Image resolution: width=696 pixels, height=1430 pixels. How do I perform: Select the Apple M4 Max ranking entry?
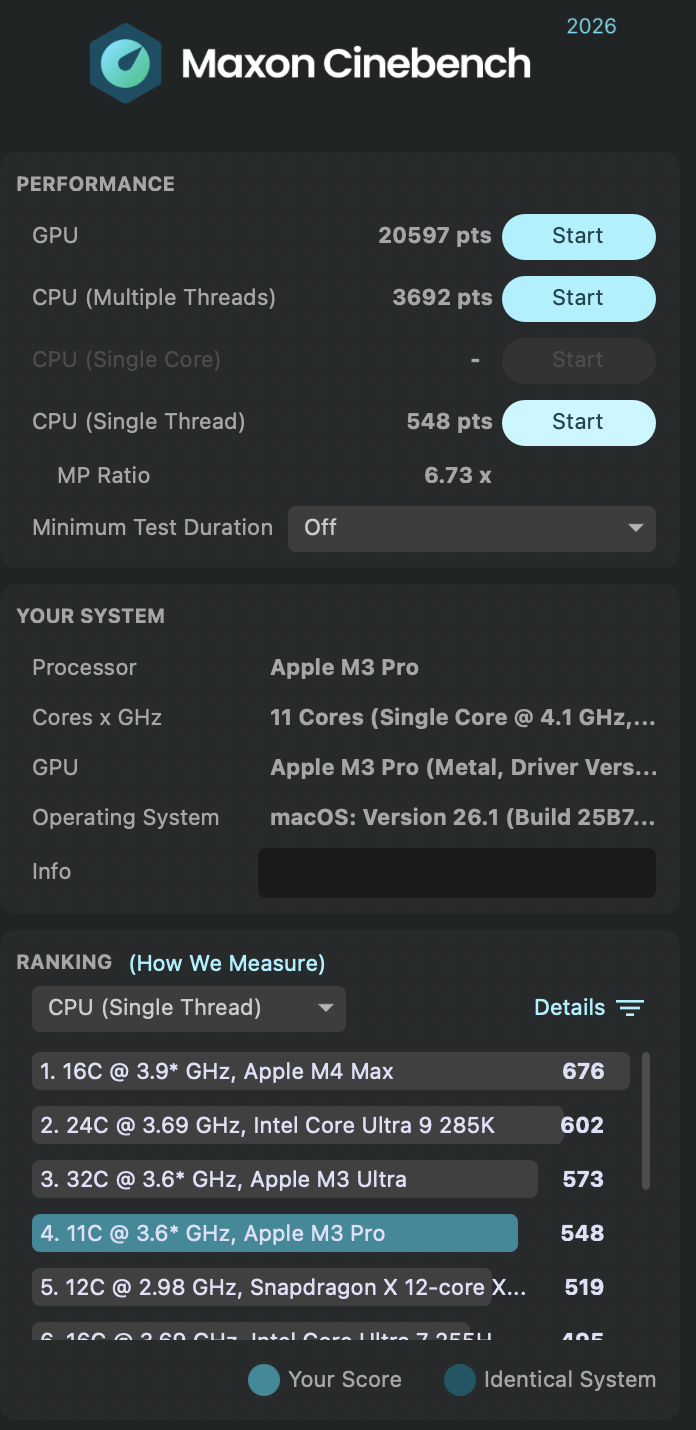click(330, 1072)
